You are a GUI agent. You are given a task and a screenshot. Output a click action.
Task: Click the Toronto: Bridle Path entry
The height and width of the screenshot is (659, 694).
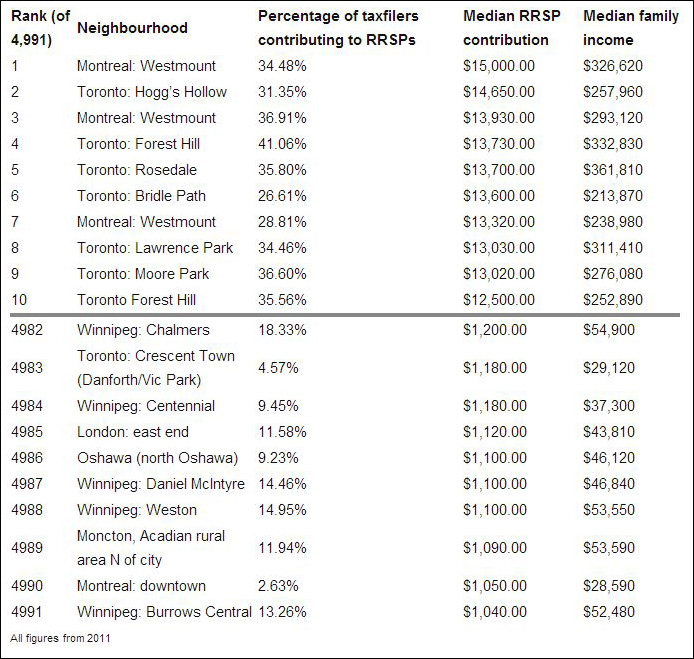pyautogui.click(x=141, y=196)
